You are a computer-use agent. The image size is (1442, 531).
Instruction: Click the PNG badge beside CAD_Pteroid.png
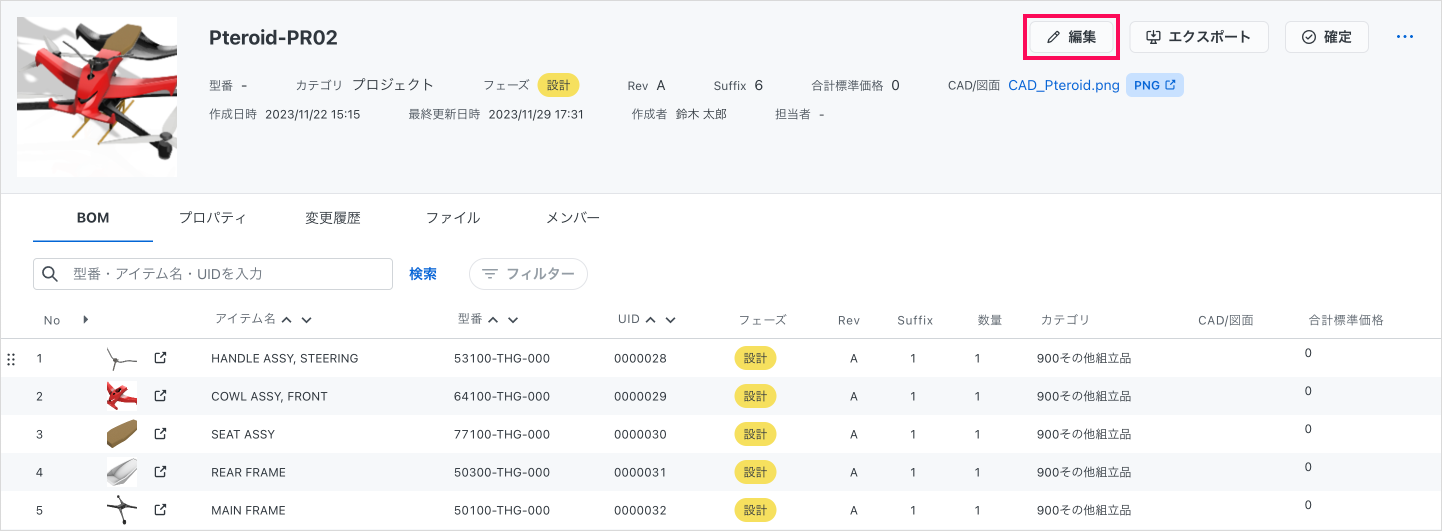coord(1154,85)
